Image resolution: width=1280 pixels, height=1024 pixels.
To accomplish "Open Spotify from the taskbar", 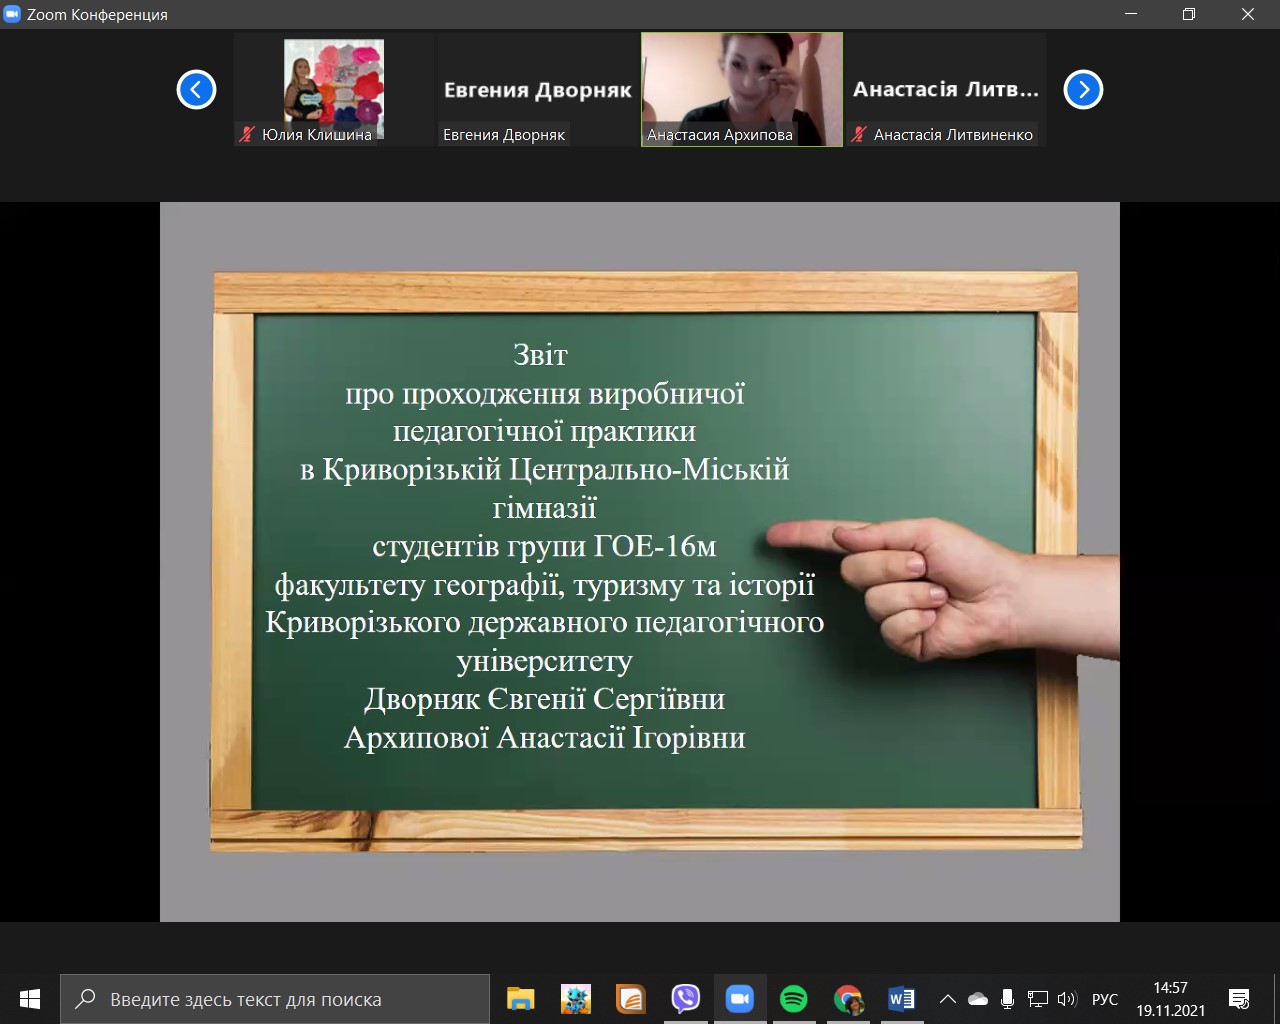I will point(794,999).
